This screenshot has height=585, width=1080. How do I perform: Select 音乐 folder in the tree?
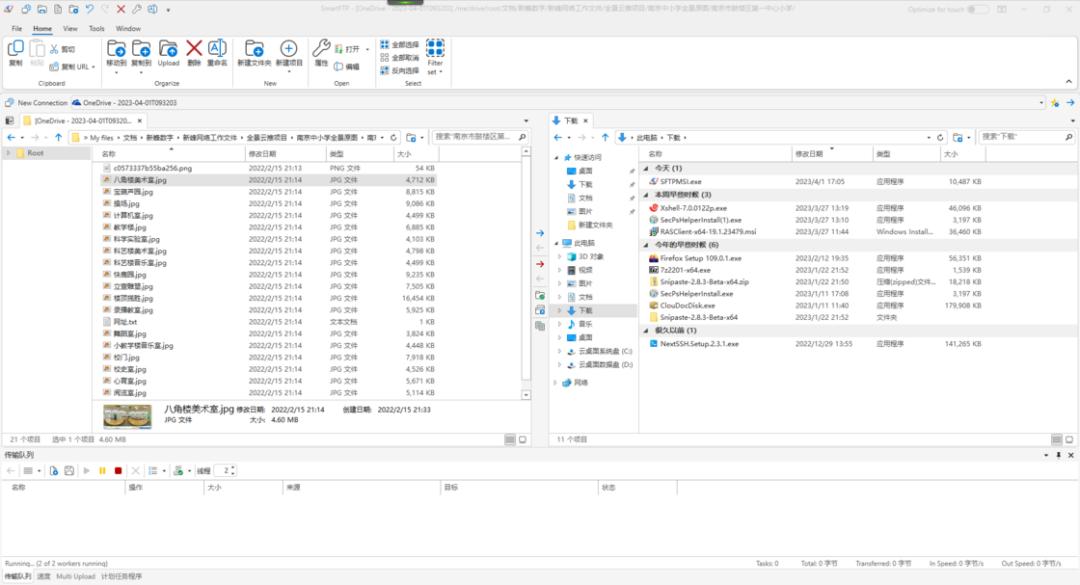585,324
